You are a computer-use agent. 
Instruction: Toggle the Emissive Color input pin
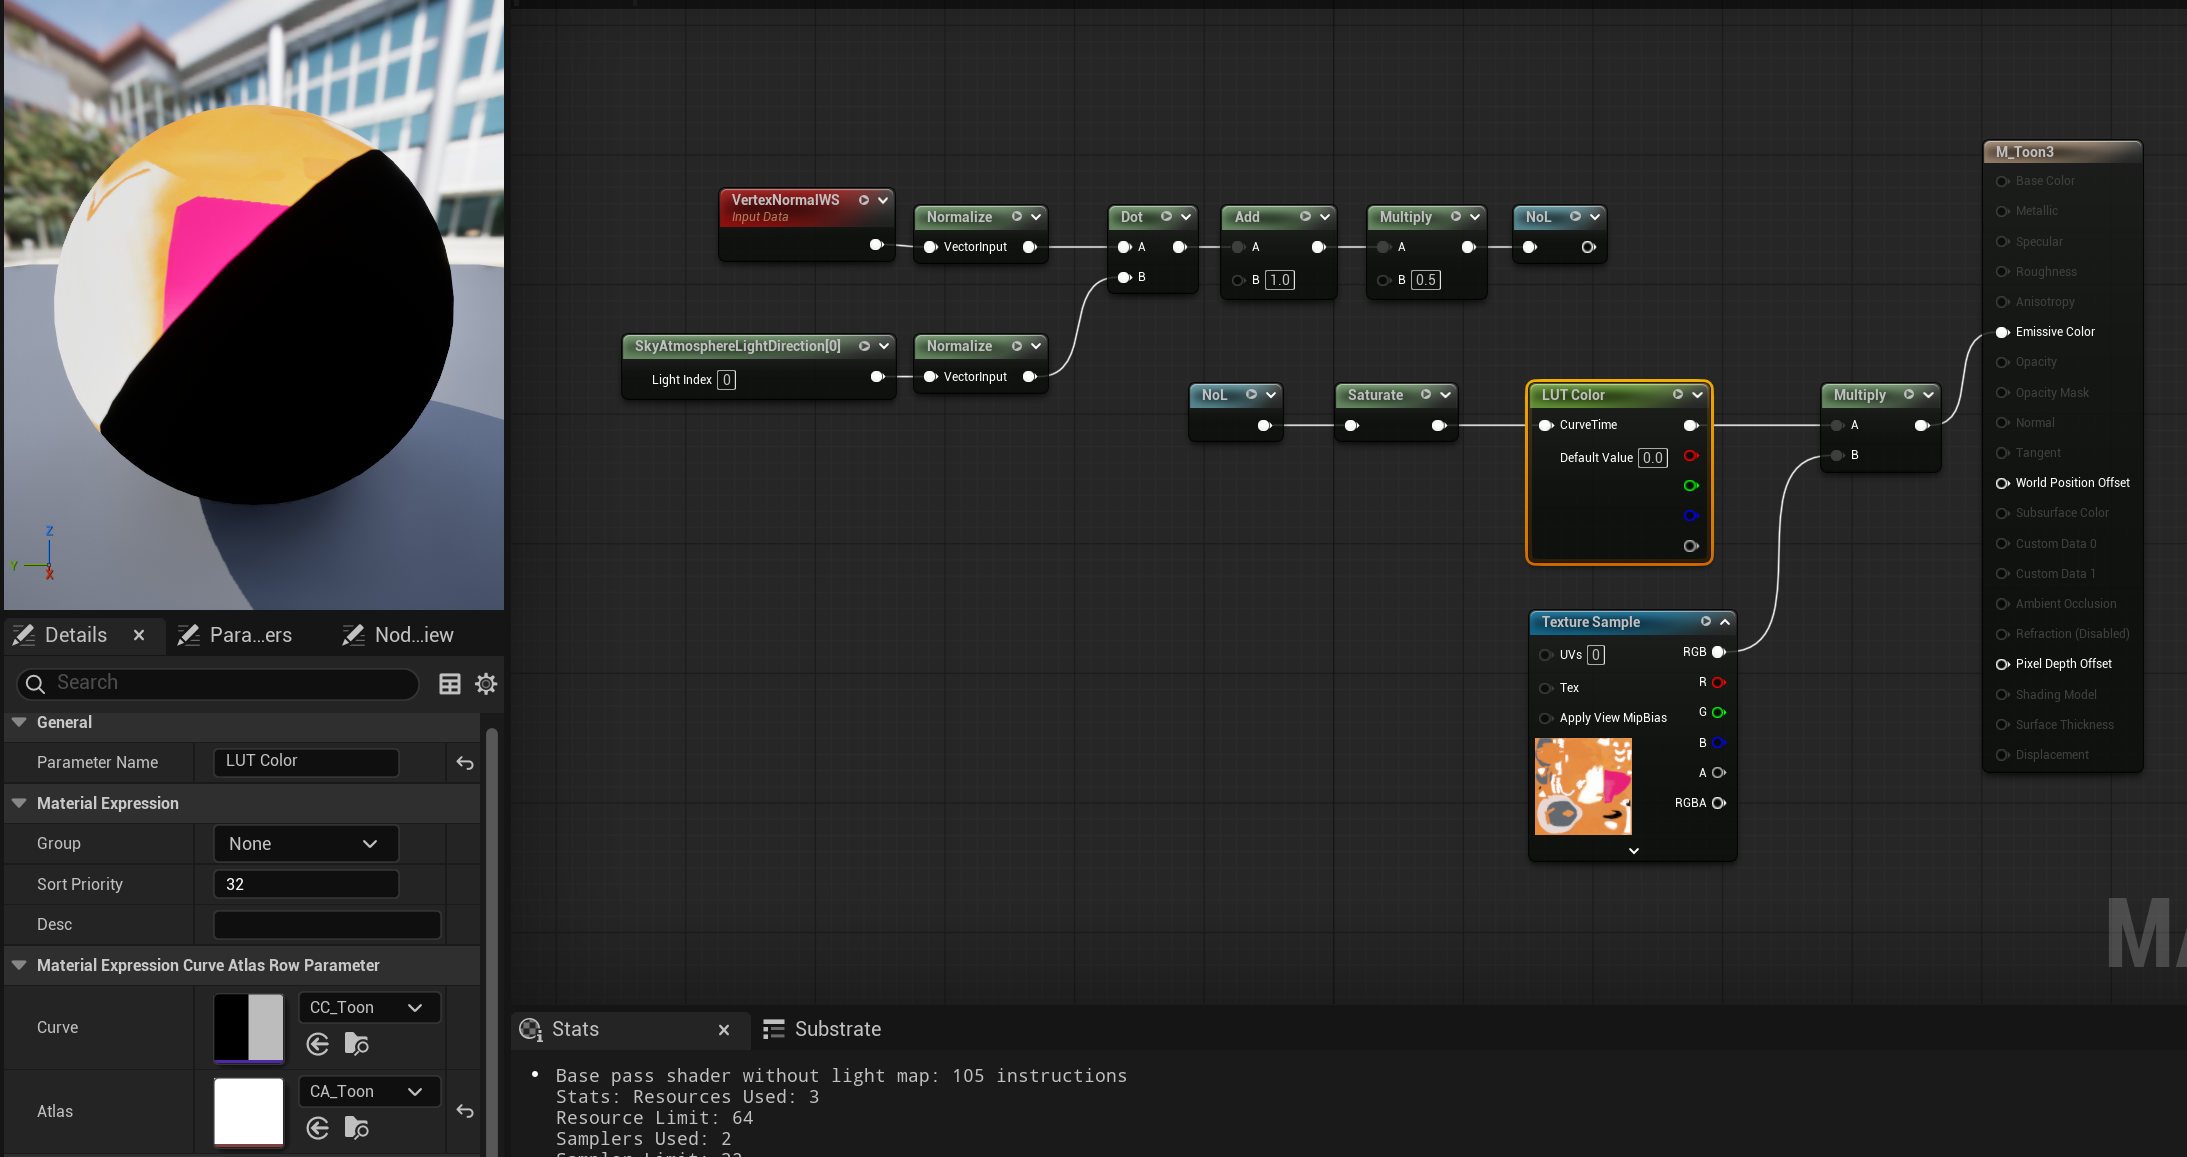coord(2002,332)
